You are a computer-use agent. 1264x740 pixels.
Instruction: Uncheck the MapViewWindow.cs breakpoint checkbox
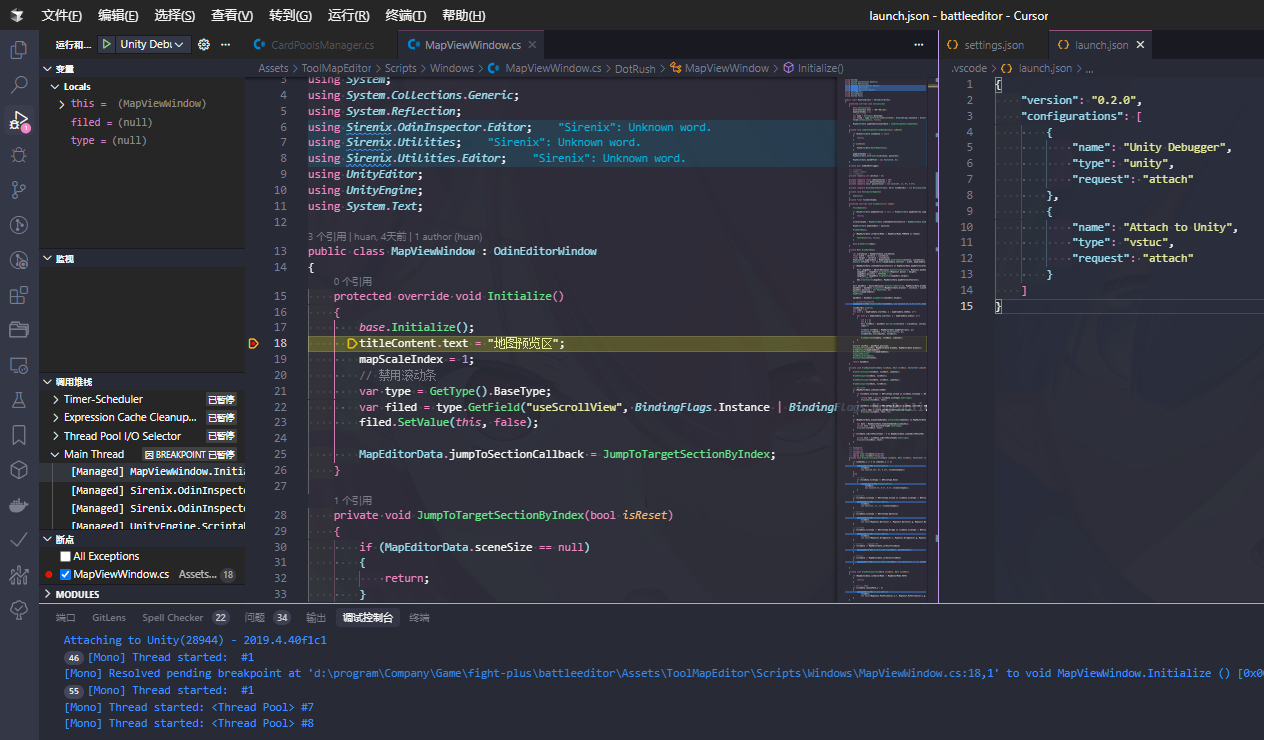[65, 574]
